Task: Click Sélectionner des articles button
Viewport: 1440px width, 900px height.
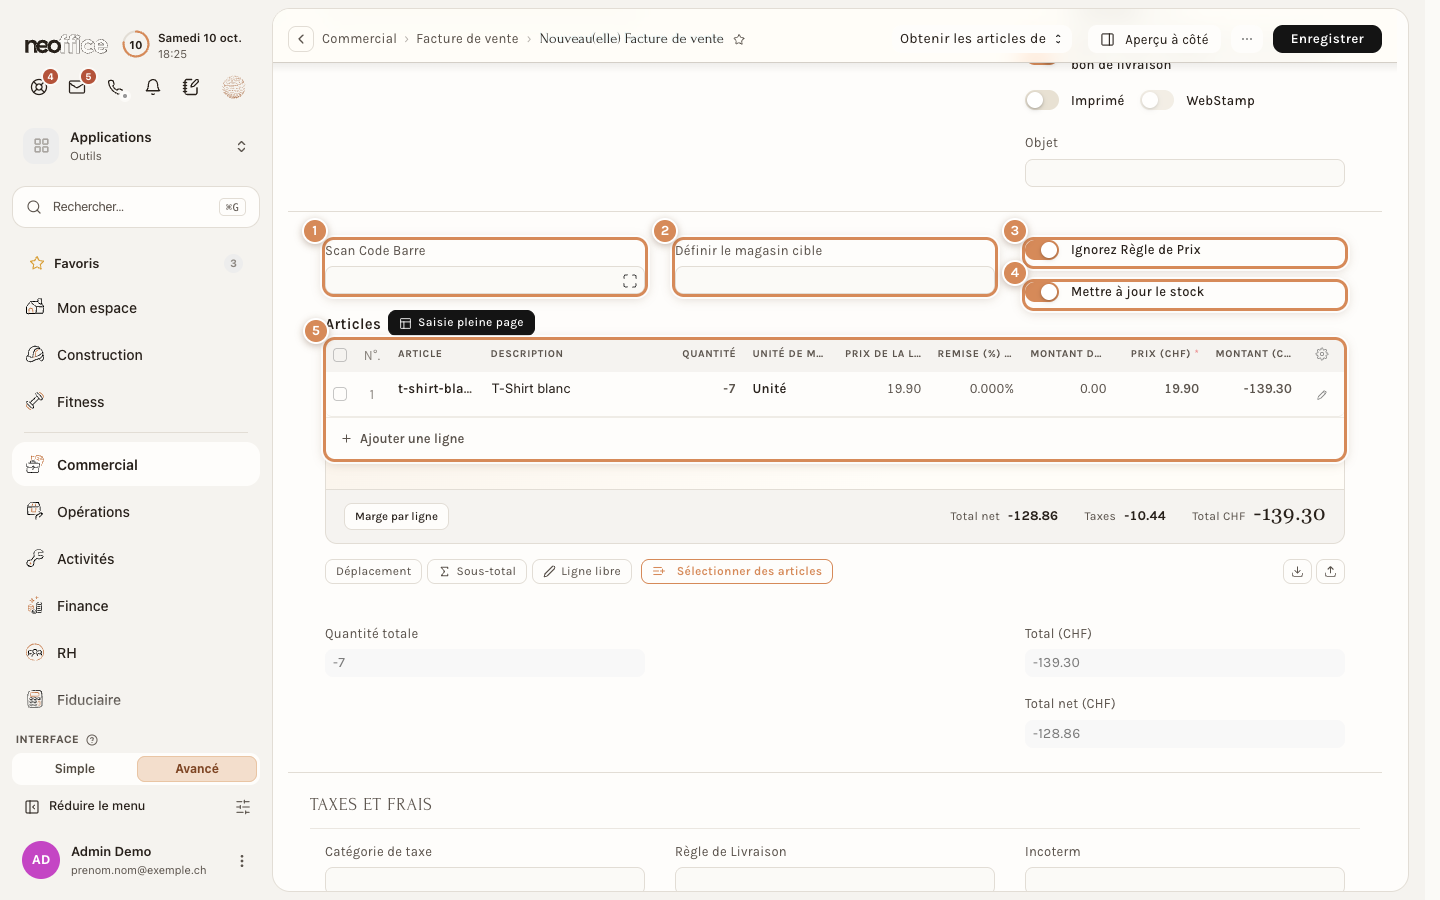Action: tap(737, 572)
